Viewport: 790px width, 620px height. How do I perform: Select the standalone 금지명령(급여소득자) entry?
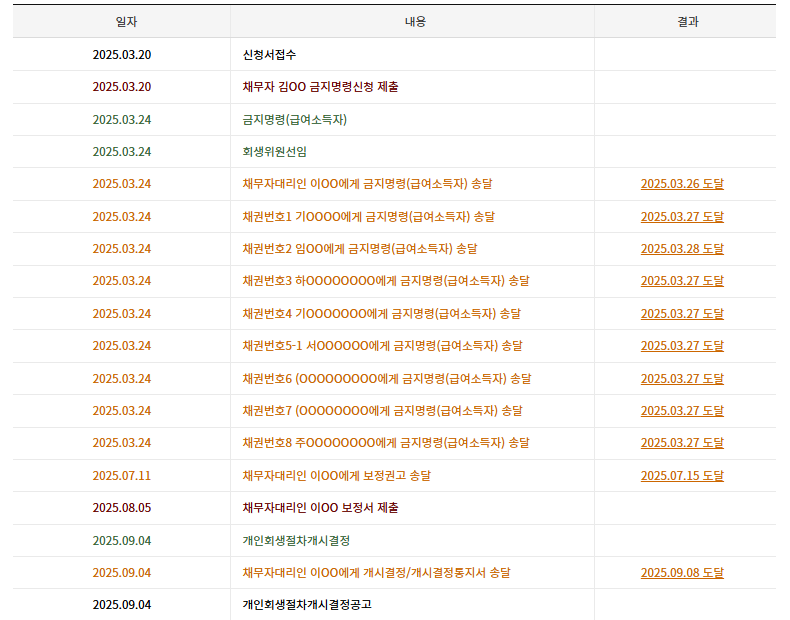(x=295, y=120)
